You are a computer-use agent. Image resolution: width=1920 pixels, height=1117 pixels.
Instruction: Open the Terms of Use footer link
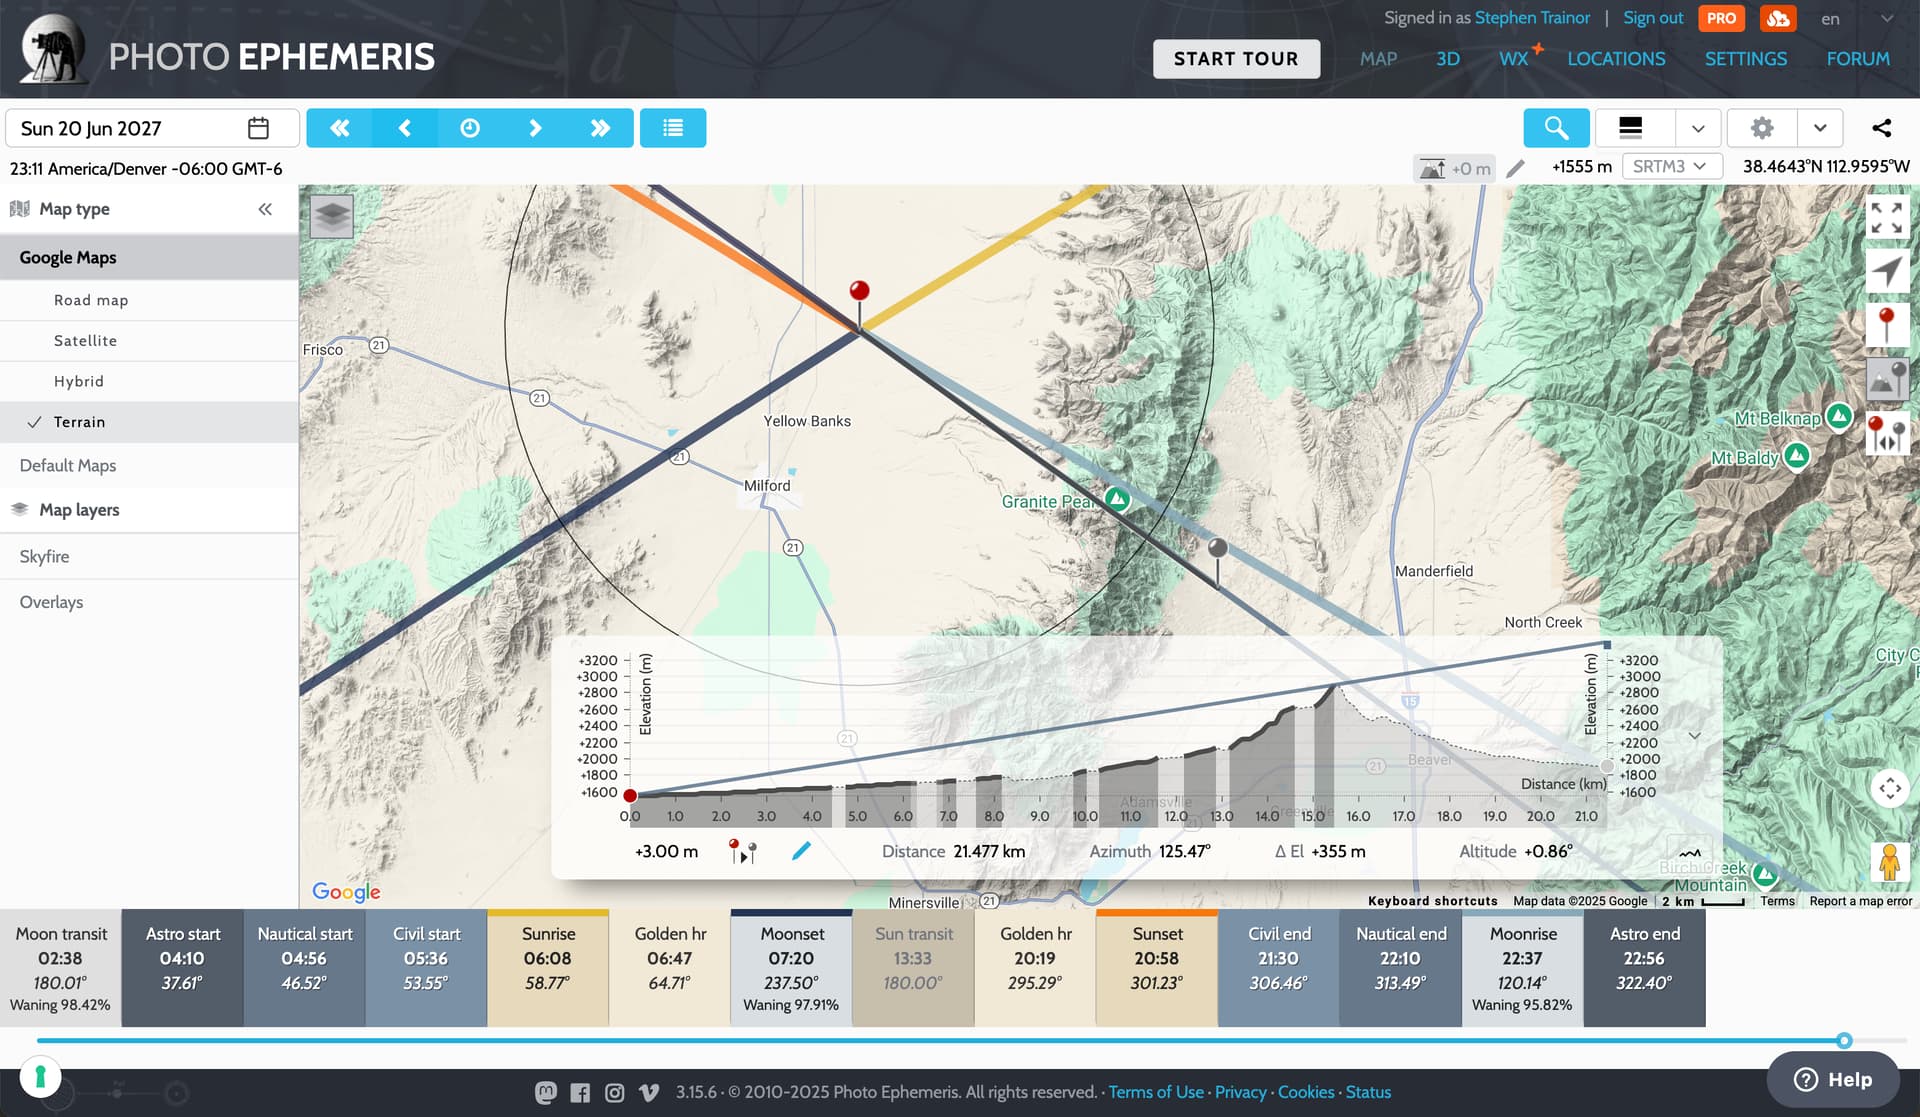pyautogui.click(x=1156, y=1093)
